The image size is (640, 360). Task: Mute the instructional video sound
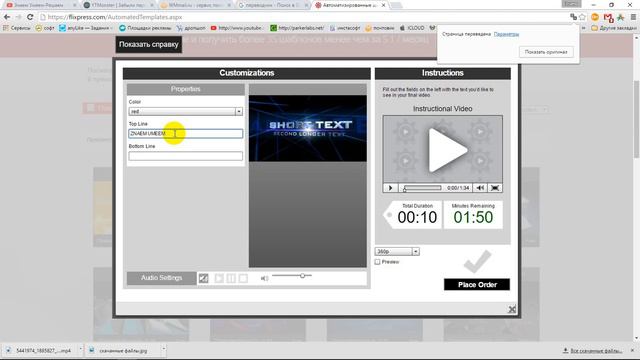(x=480, y=188)
